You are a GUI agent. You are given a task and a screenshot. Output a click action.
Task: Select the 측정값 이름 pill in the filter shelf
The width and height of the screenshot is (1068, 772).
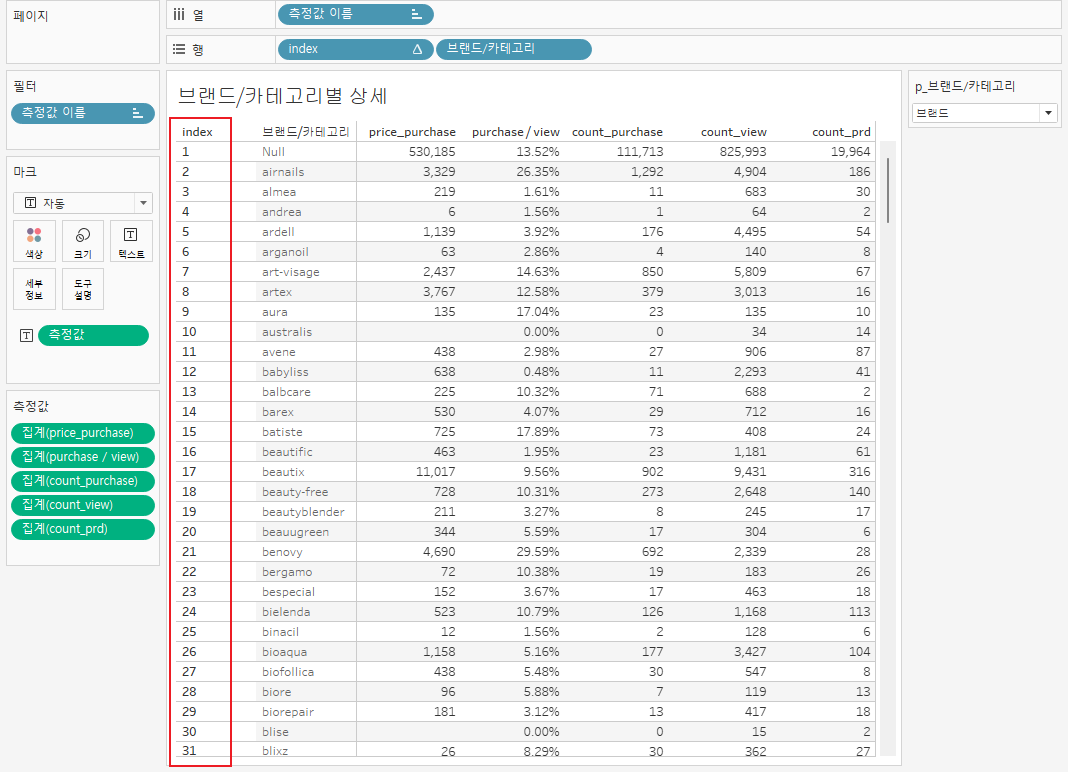[83, 113]
